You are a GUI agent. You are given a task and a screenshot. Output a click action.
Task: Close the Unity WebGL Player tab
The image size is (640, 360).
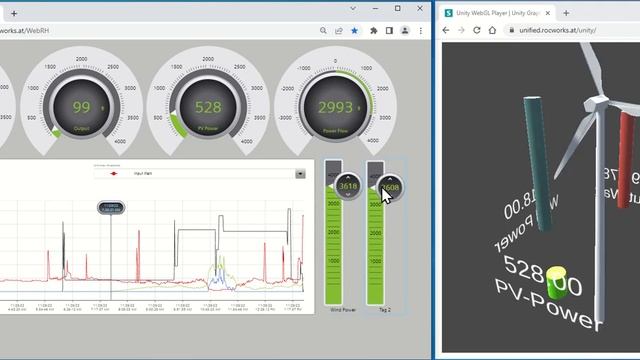(548, 13)
